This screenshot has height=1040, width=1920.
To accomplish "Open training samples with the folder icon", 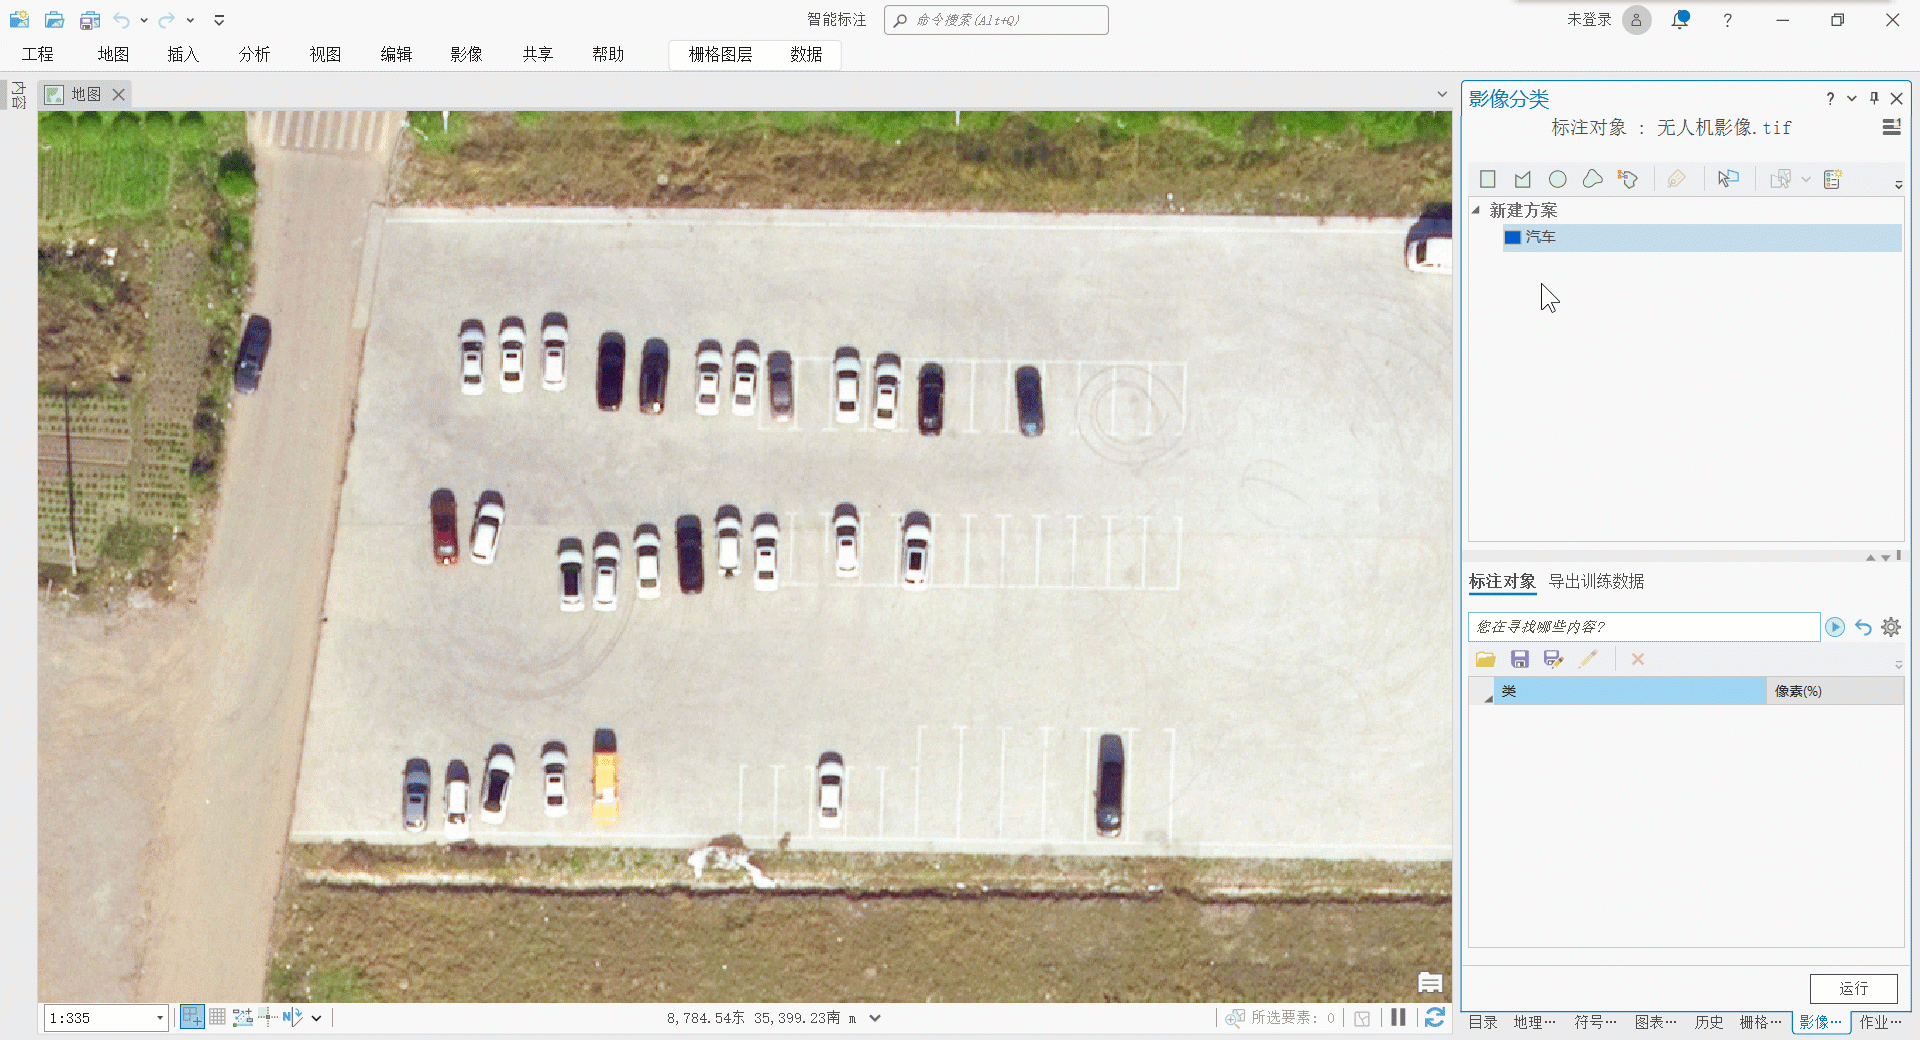I will pos(1485,659).
